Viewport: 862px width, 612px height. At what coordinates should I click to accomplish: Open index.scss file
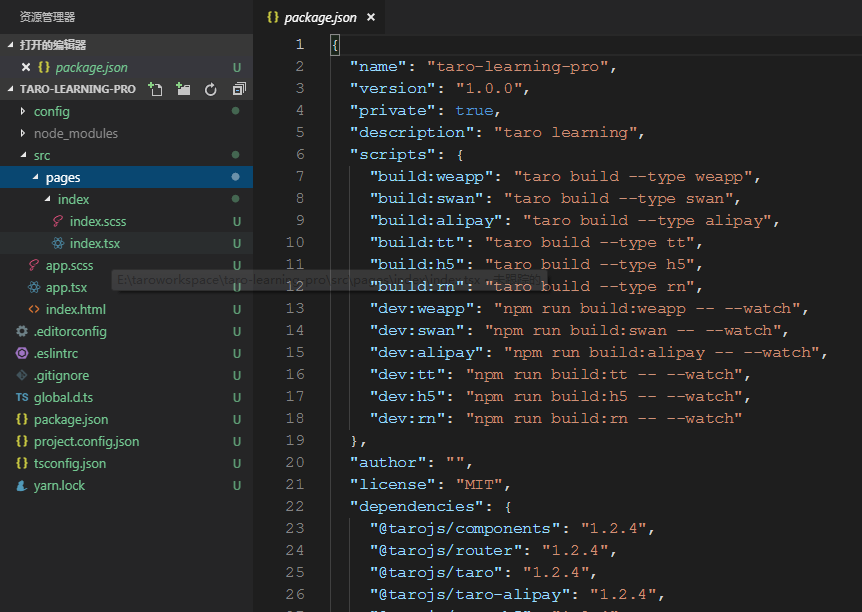(126, 221)
